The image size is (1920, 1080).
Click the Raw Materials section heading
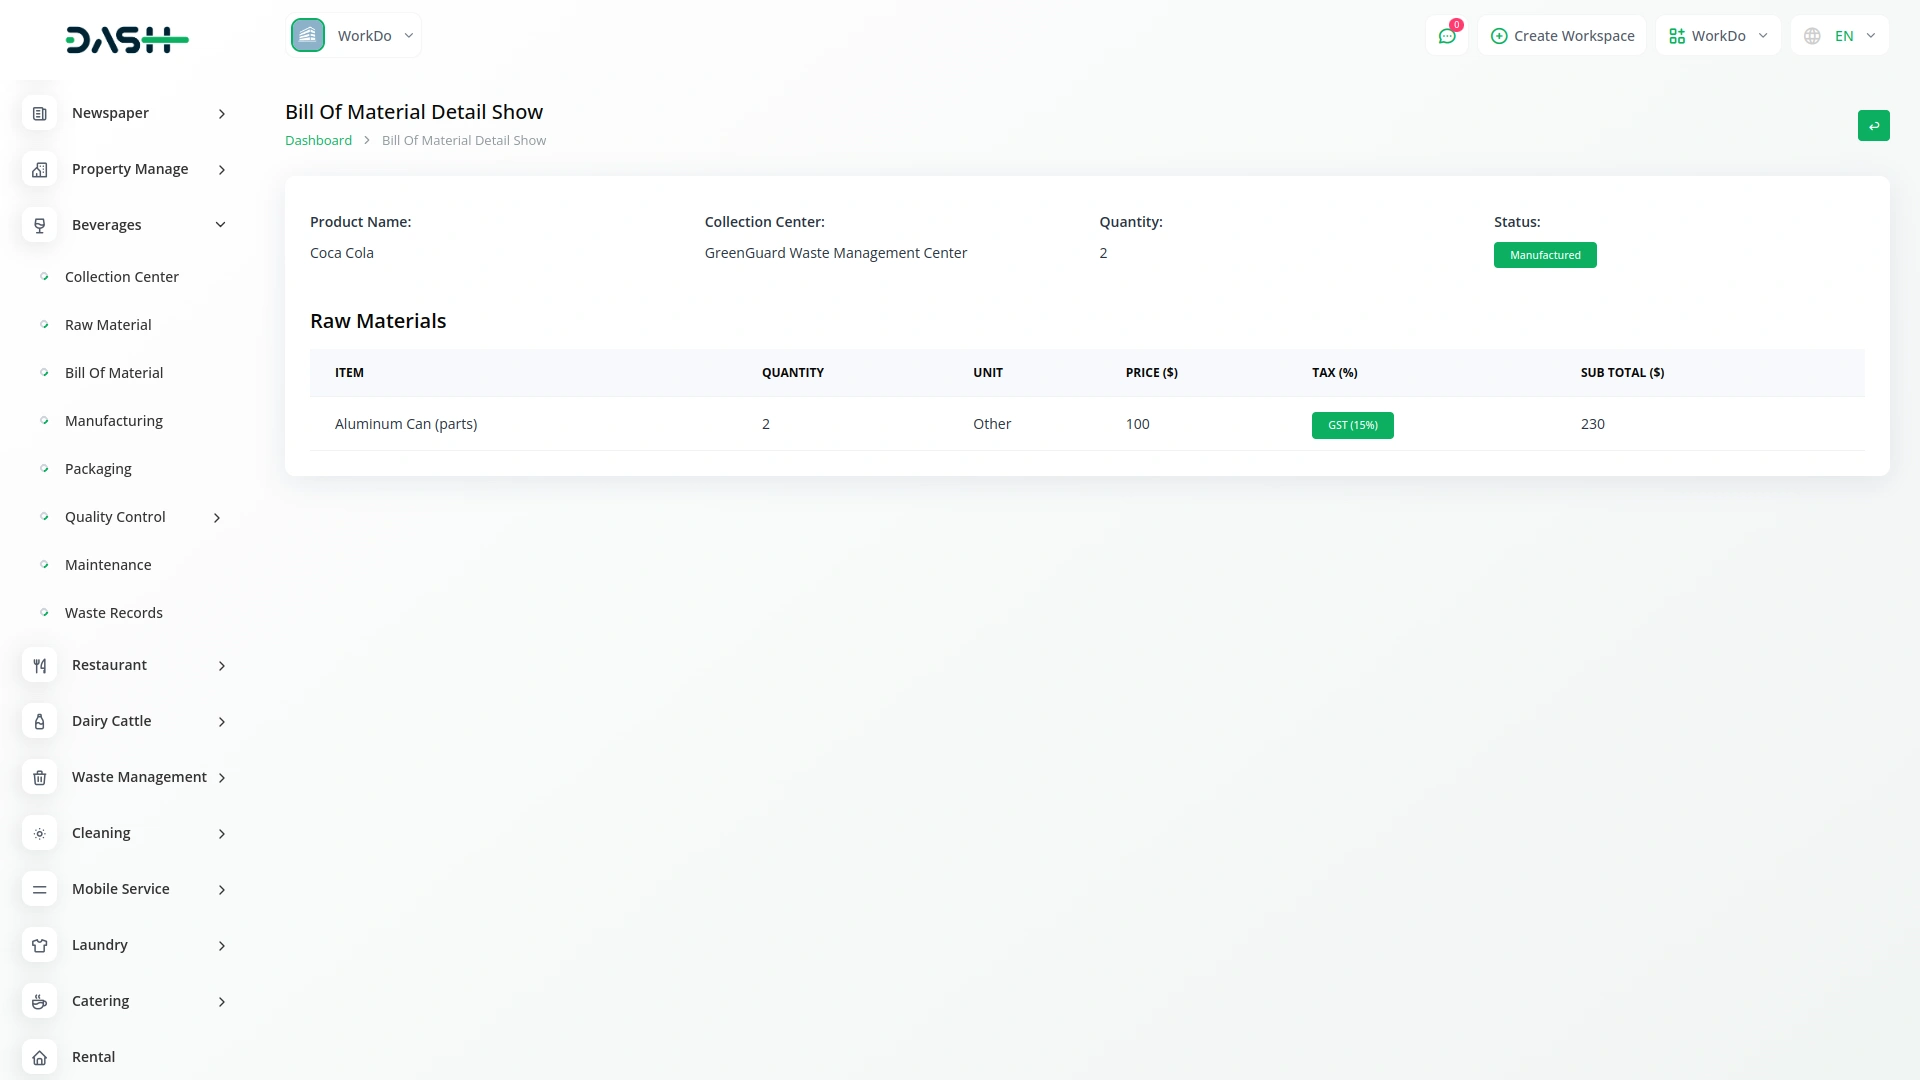coord(378,321)
